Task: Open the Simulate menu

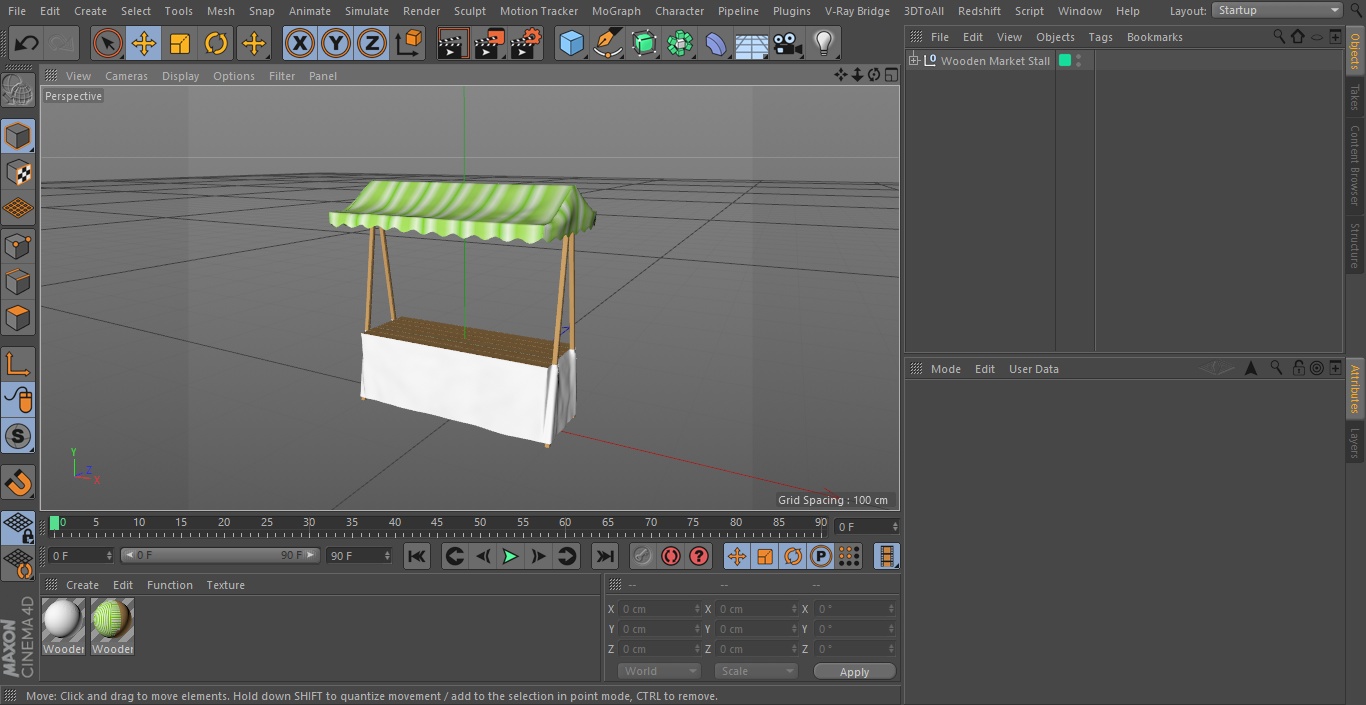Action: click(x=367, y=11)
